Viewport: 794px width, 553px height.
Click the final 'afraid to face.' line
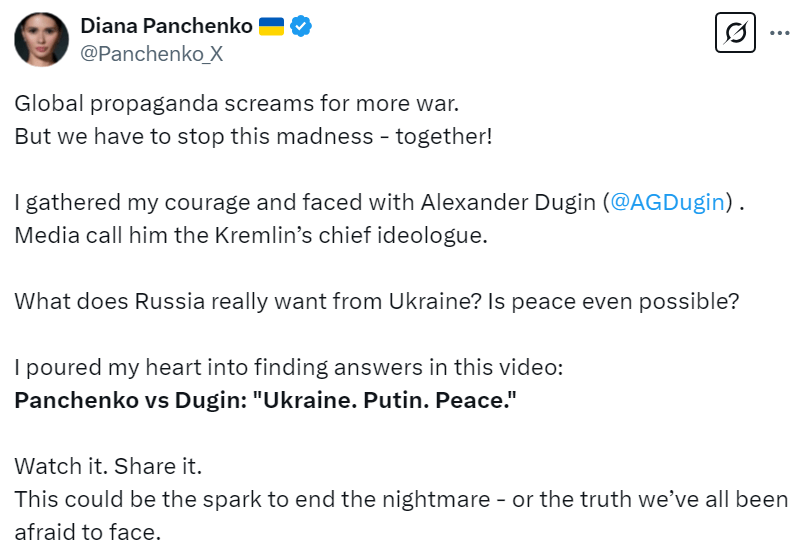(x=89, y=529)
